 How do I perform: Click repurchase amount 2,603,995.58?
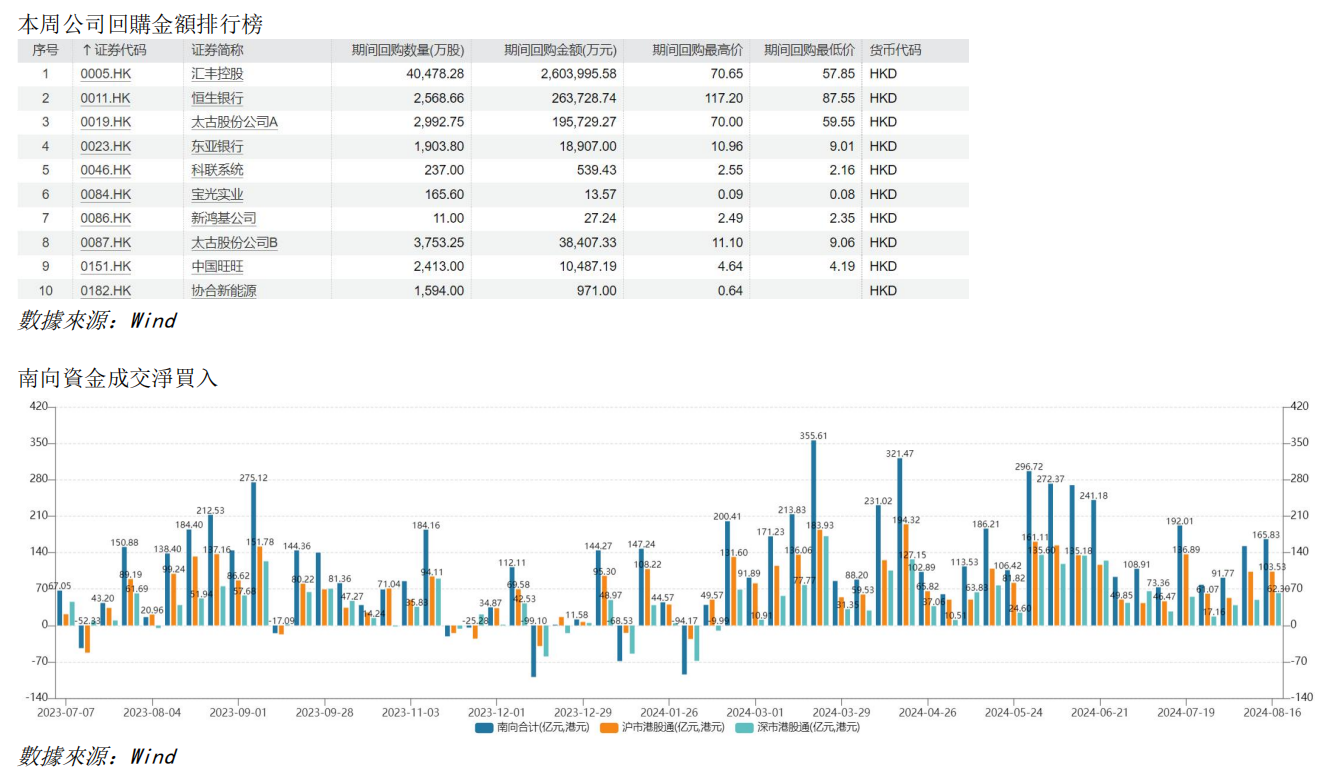(578, 74)
